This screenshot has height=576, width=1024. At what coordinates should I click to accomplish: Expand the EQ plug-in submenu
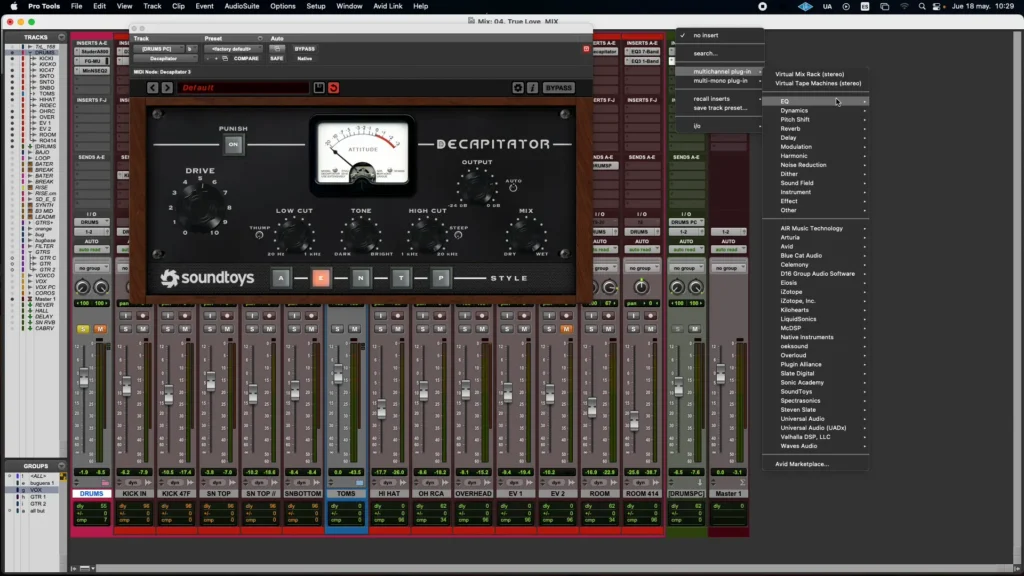pos(816,101)
